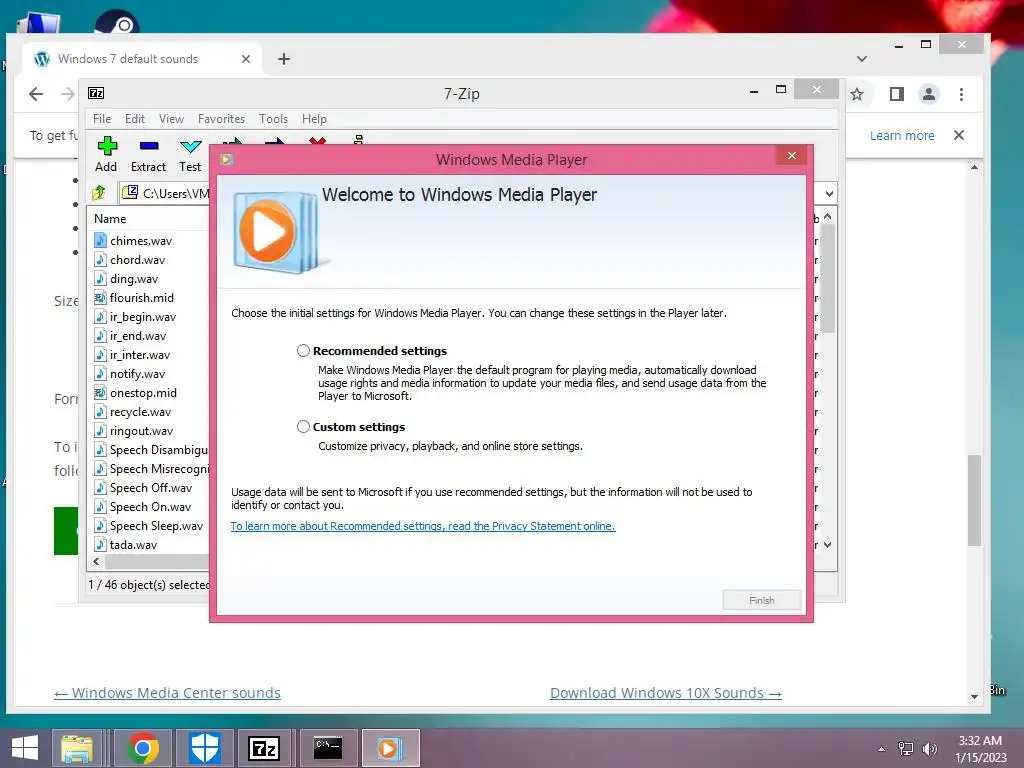
Task: Click the 7-Zip title bar icon
Action: (96, 93)
